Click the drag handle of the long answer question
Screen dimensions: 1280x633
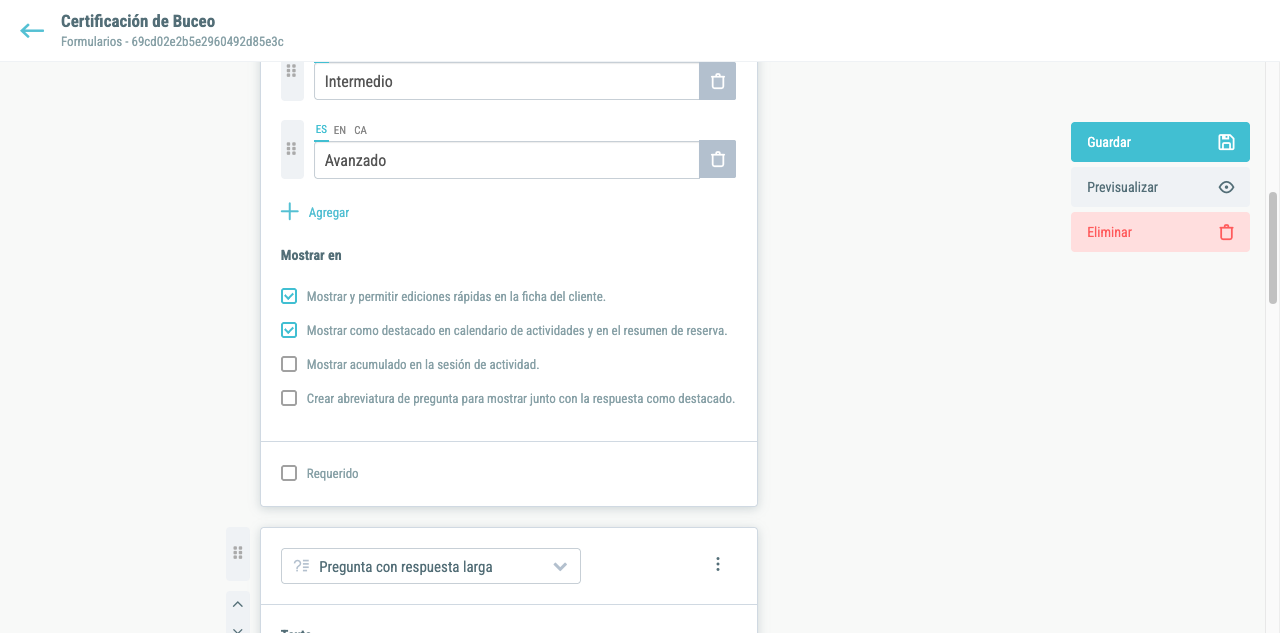(238, 553)
